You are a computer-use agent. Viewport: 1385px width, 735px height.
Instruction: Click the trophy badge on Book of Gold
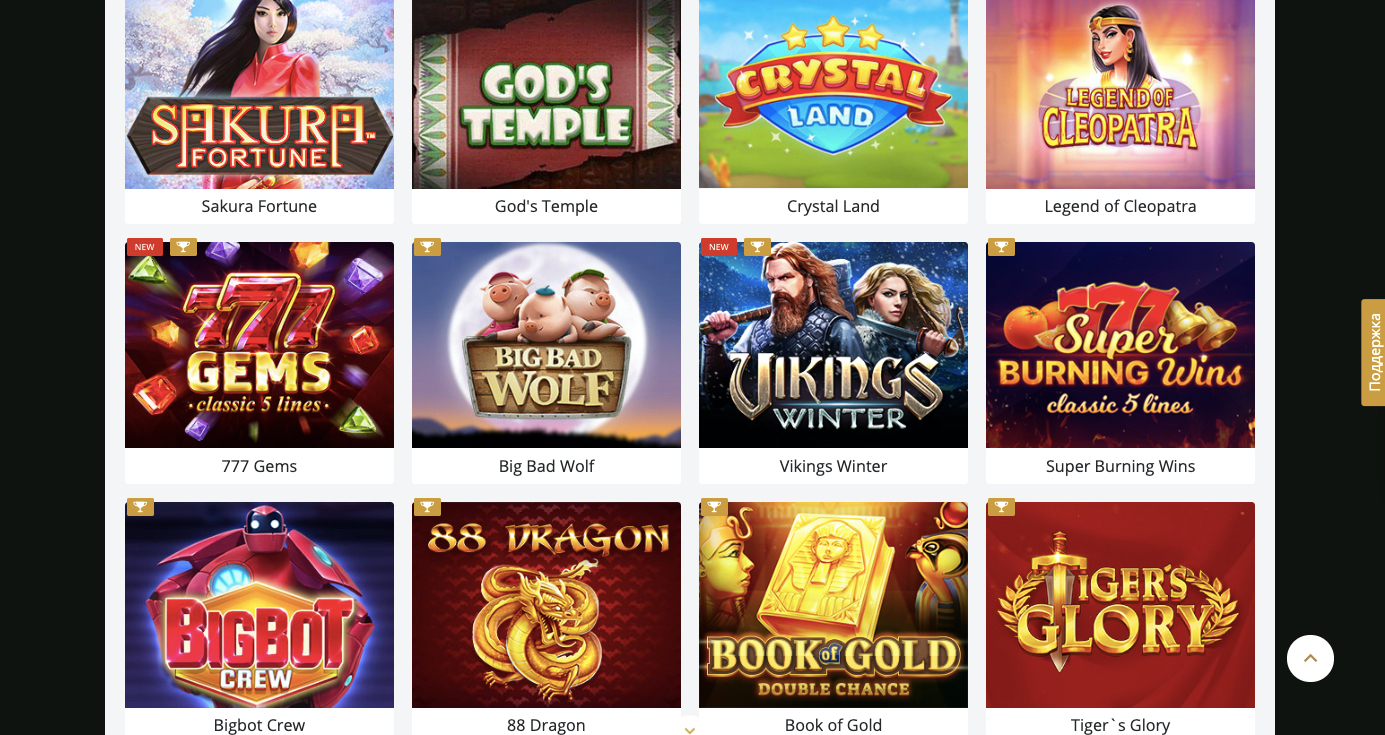pyautogui.click(x=714, y=507)
